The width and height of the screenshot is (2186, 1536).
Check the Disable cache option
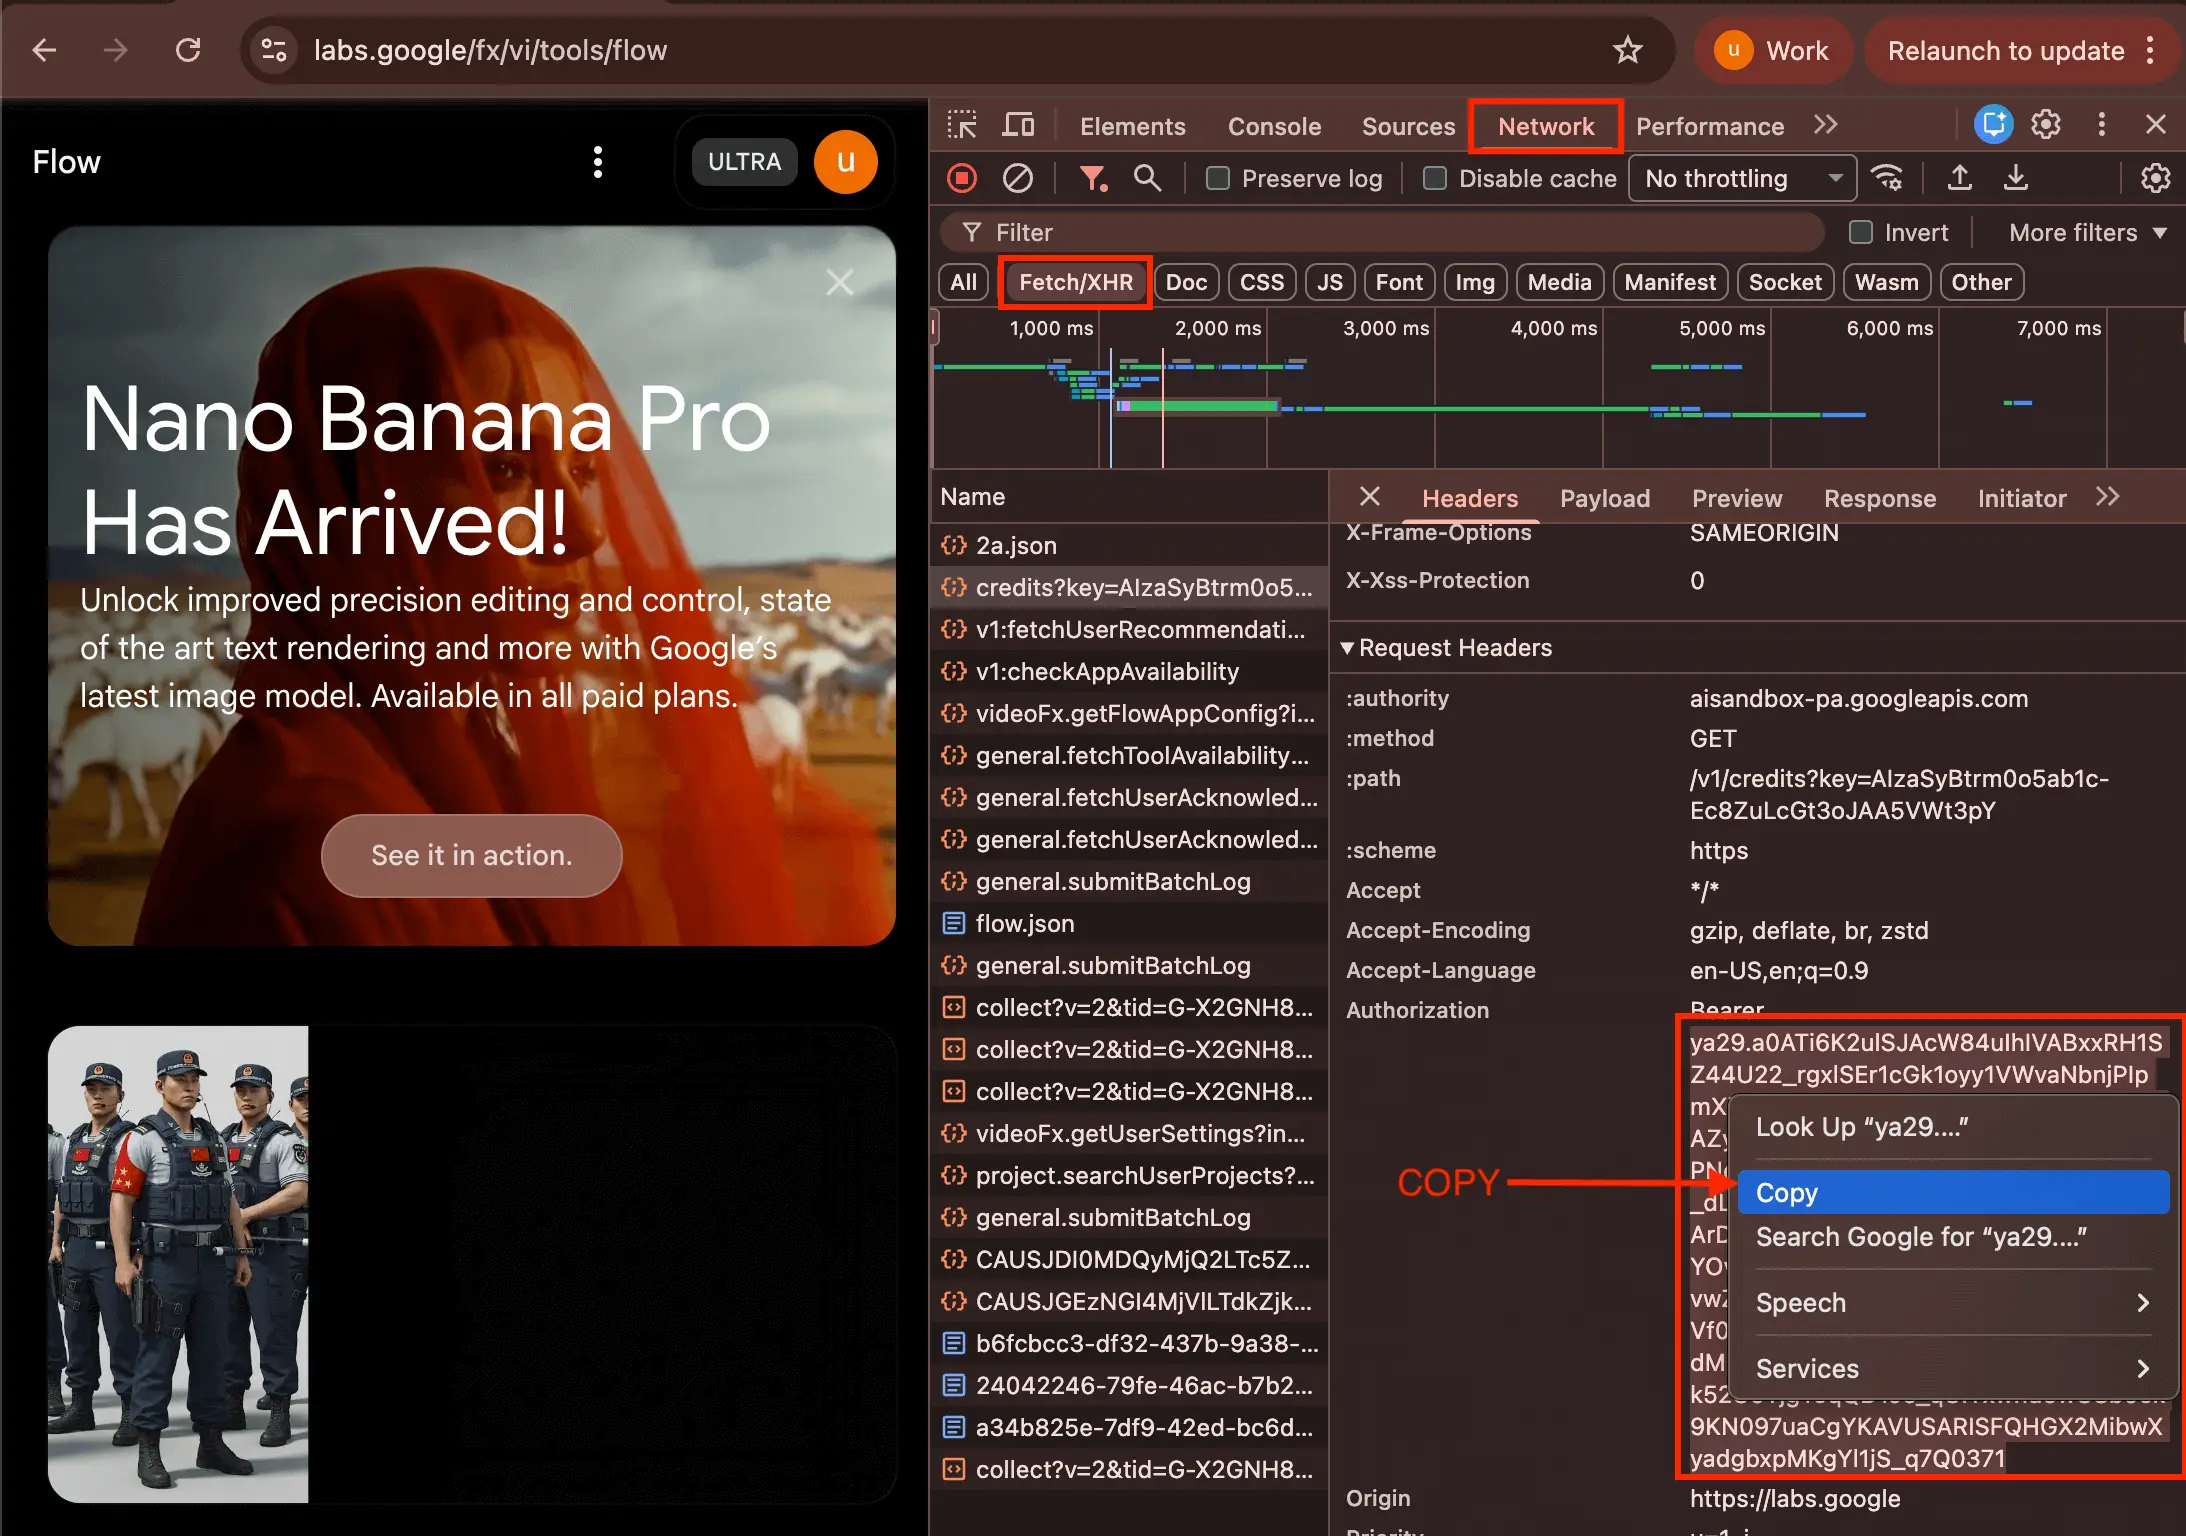coord(1435,179)
